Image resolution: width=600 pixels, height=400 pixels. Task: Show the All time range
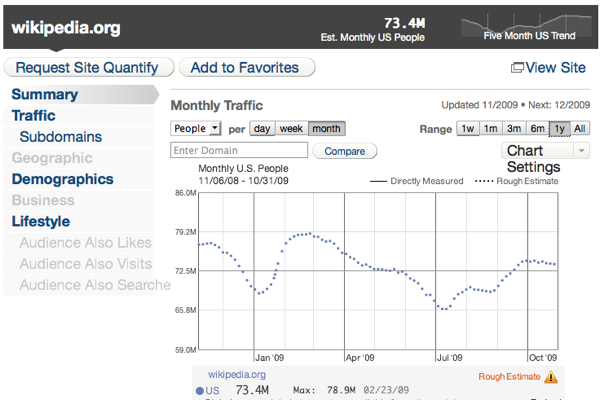coord(581,128)
